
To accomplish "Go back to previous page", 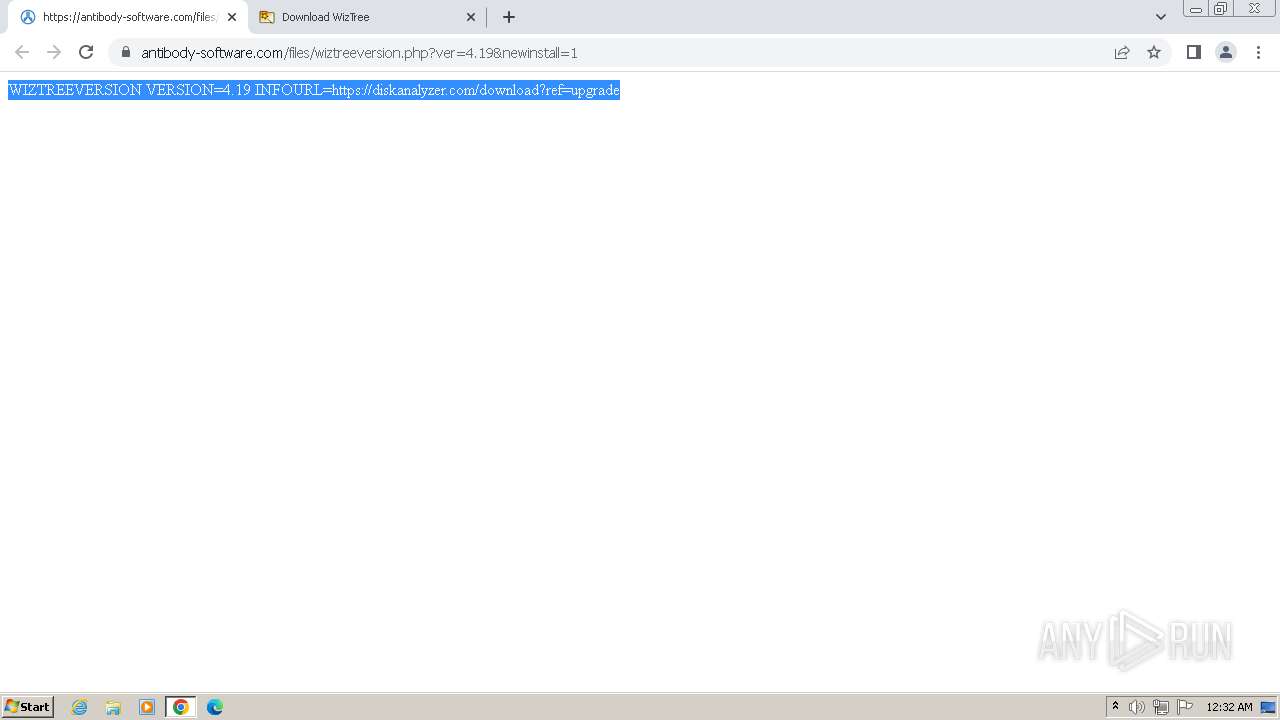I will tap(22, 52).
